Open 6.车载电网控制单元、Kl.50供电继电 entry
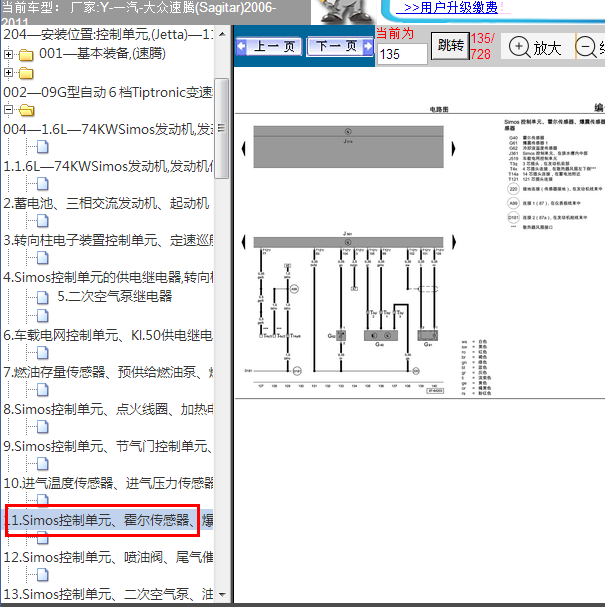 pos(108,335)
